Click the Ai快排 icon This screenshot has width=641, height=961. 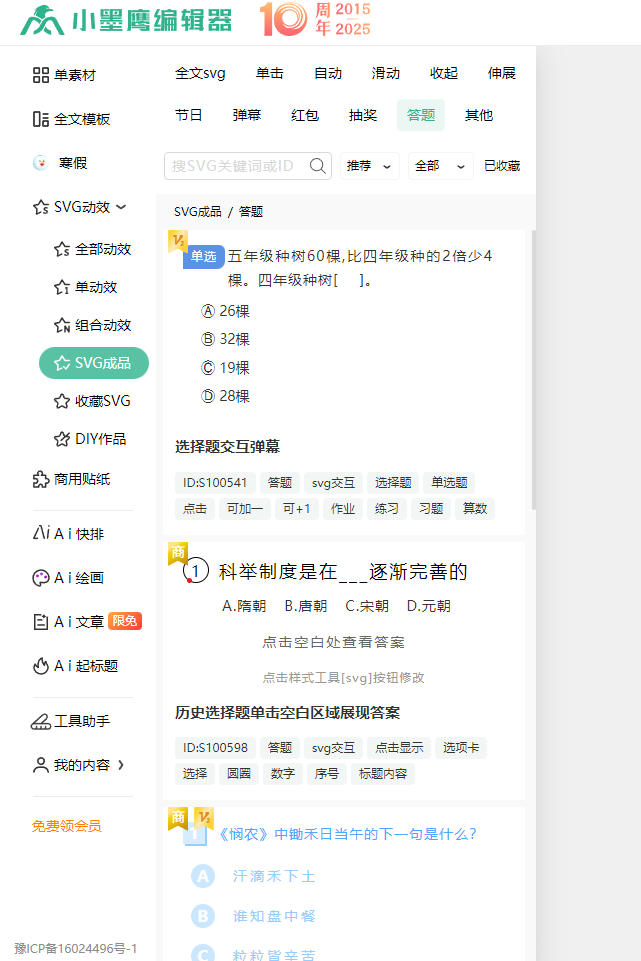point(41,533)
